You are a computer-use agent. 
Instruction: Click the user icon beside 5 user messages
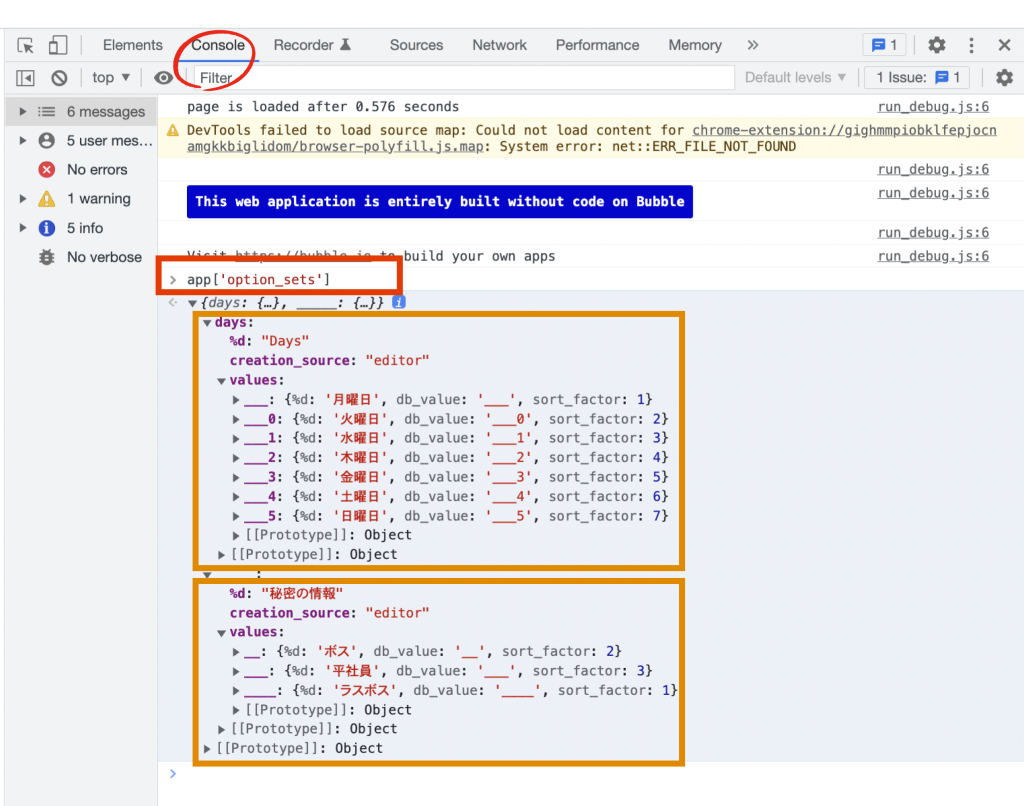coord(46,140)
